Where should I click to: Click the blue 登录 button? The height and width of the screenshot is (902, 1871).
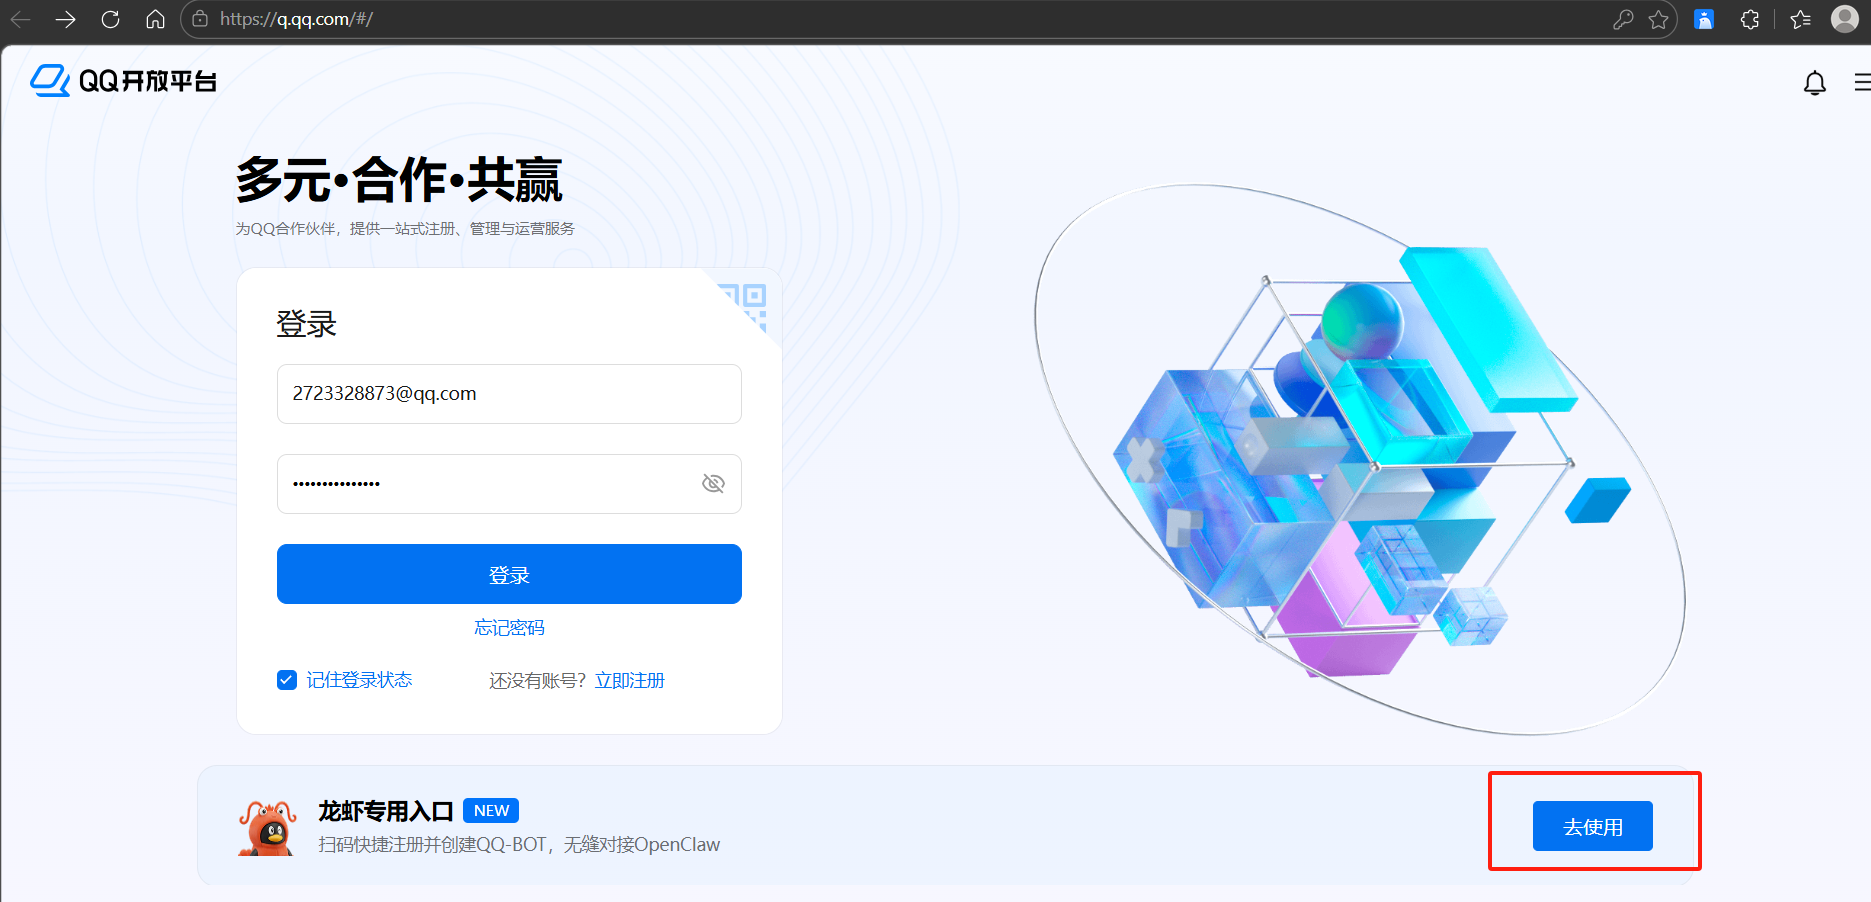coord(509,574)
